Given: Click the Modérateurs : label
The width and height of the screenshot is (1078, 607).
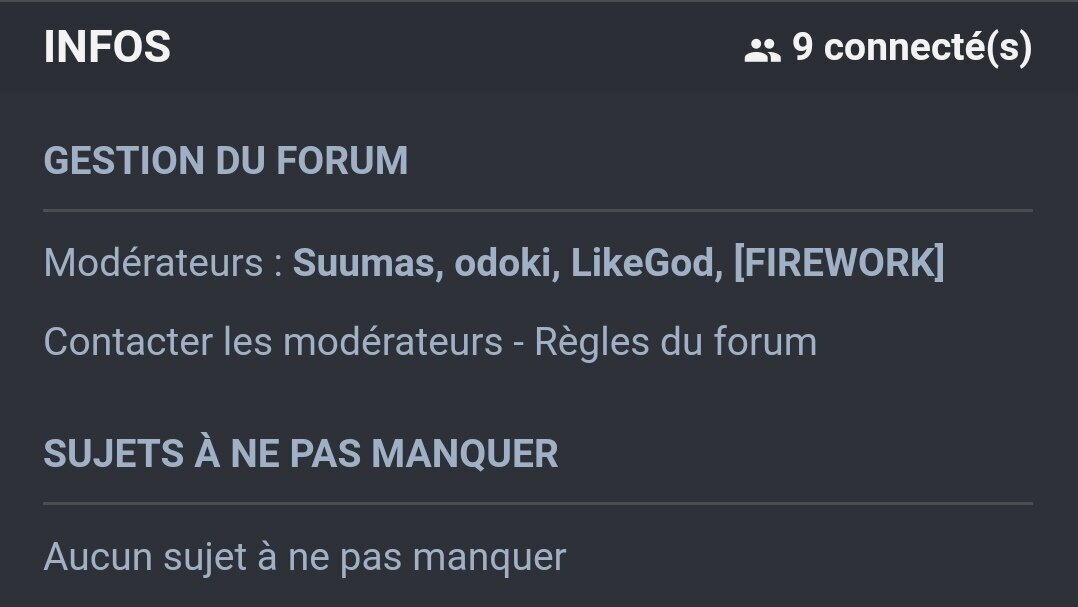Looking at the screenshot, I should coord(163,263).
